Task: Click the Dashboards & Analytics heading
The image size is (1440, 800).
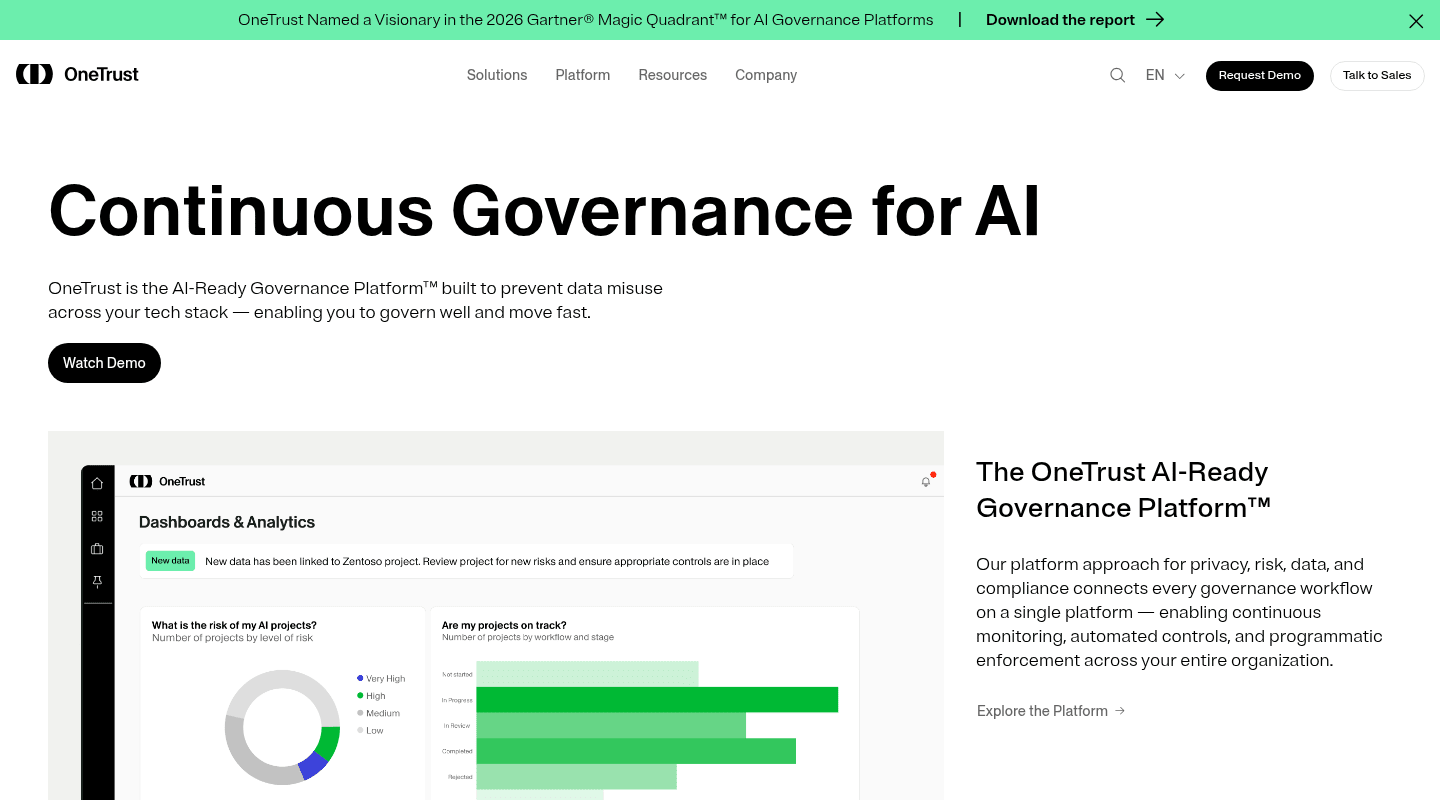Action: (227, 522)
